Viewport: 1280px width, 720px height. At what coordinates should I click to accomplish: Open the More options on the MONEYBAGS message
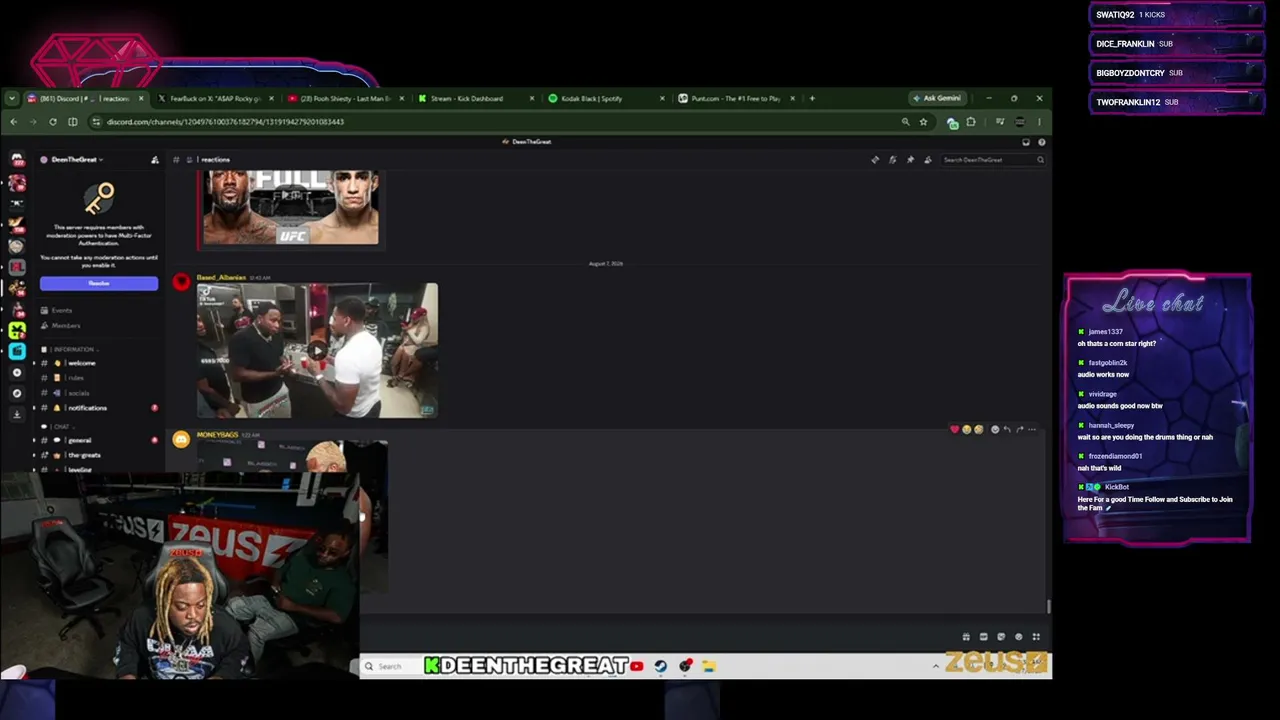[1032, 430]
